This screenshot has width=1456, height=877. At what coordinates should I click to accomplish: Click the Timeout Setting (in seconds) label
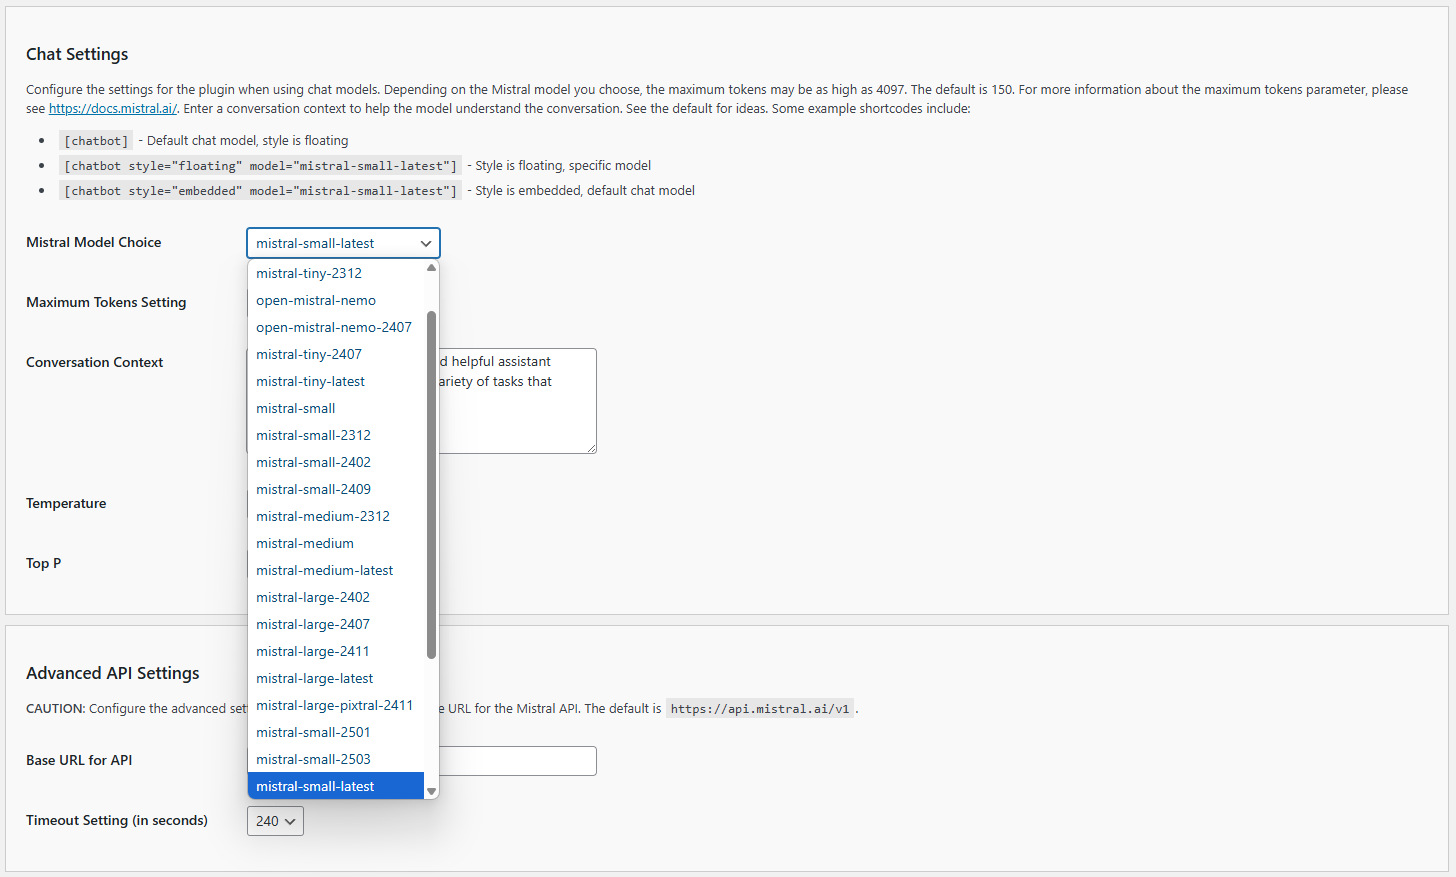[x=117, y=820]
